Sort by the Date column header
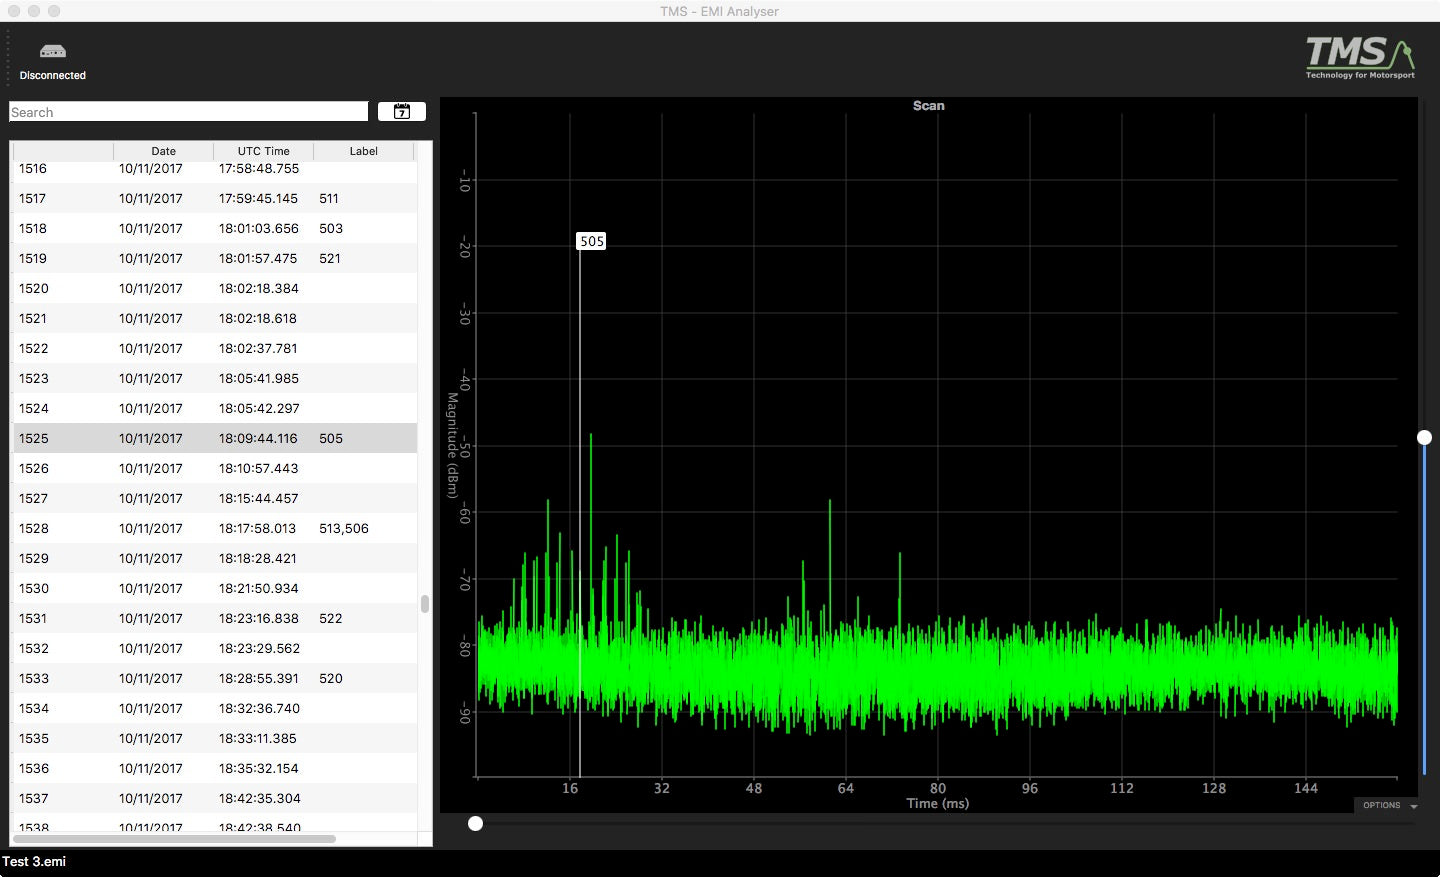Viewport: 1440px width, 877px height. [x=163, y=151]
